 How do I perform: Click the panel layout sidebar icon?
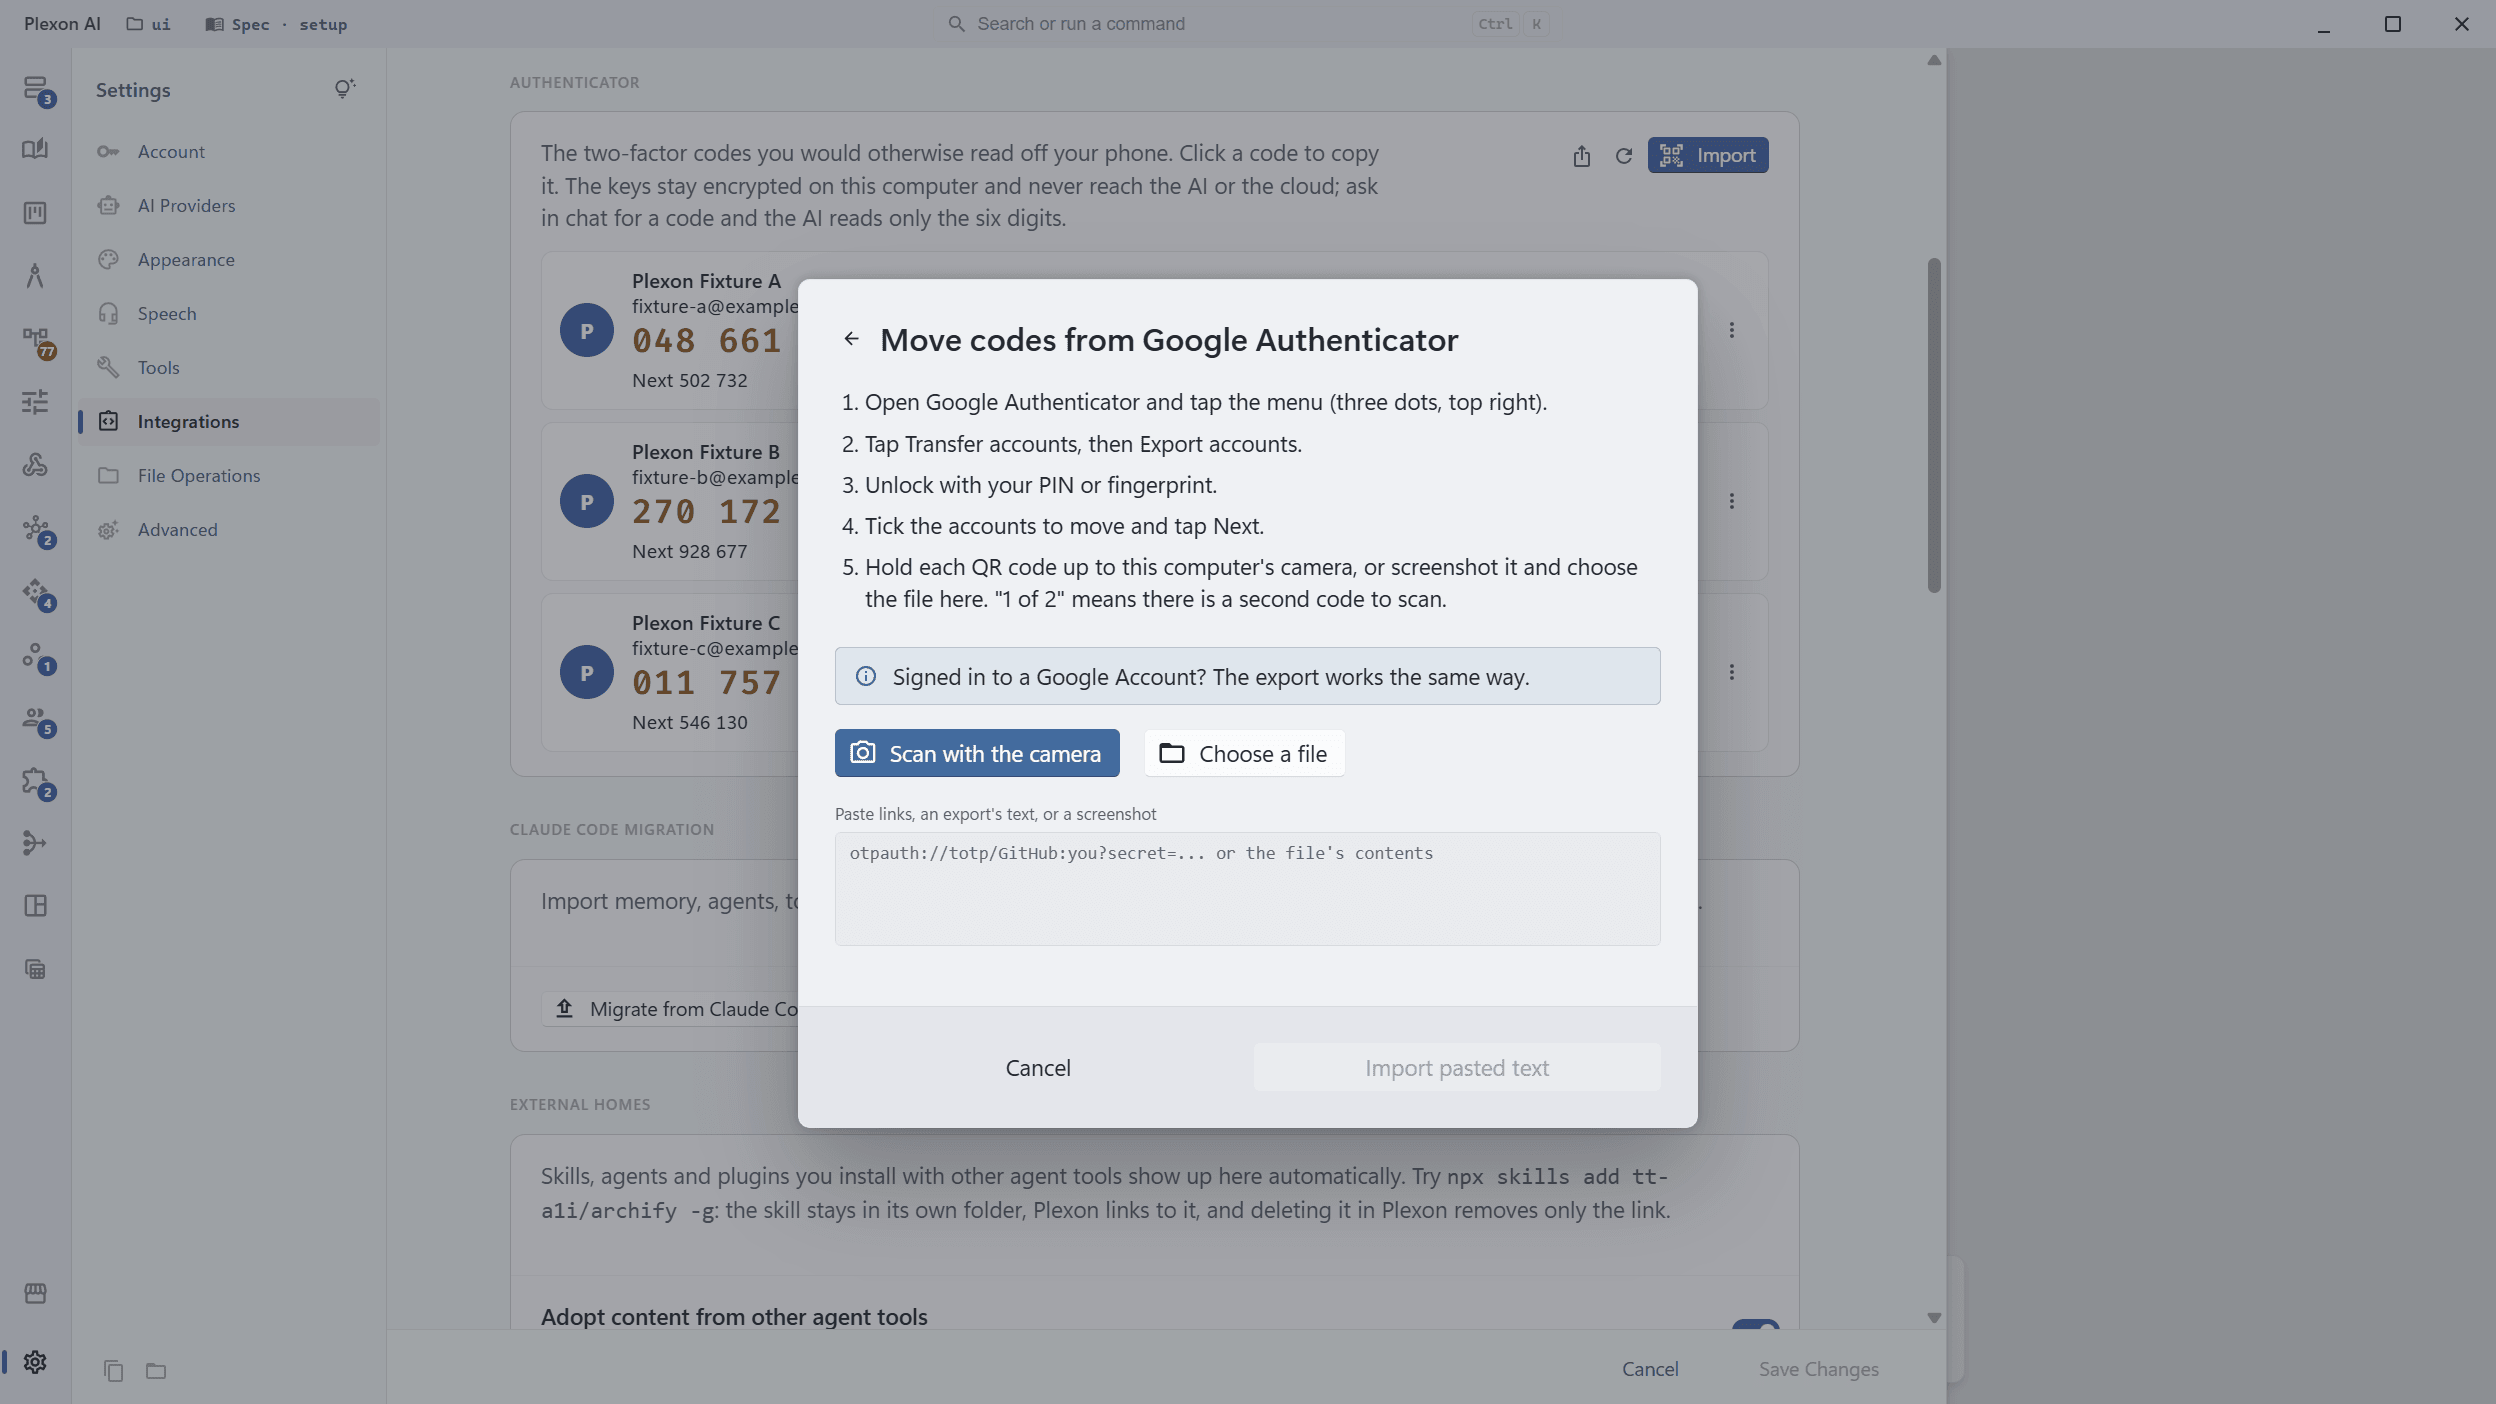click(35, 906)
